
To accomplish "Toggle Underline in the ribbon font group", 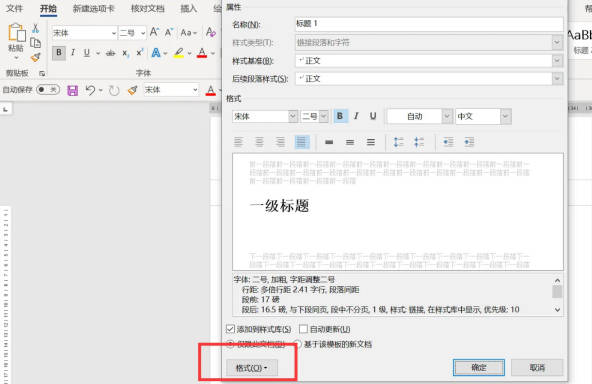I will tap(87, 52).
